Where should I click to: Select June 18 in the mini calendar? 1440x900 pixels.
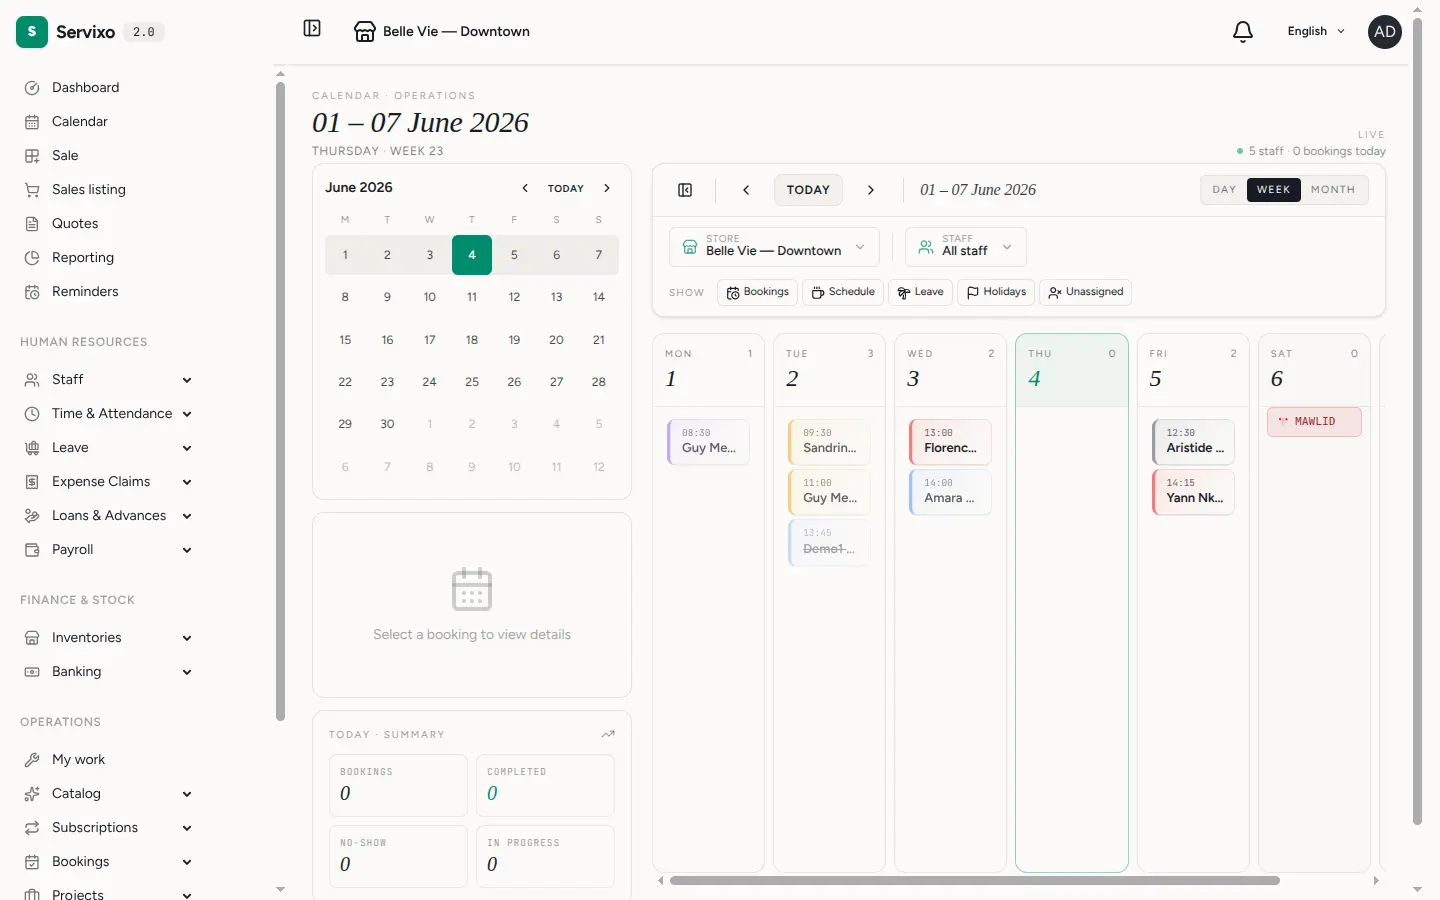point(472,340)
